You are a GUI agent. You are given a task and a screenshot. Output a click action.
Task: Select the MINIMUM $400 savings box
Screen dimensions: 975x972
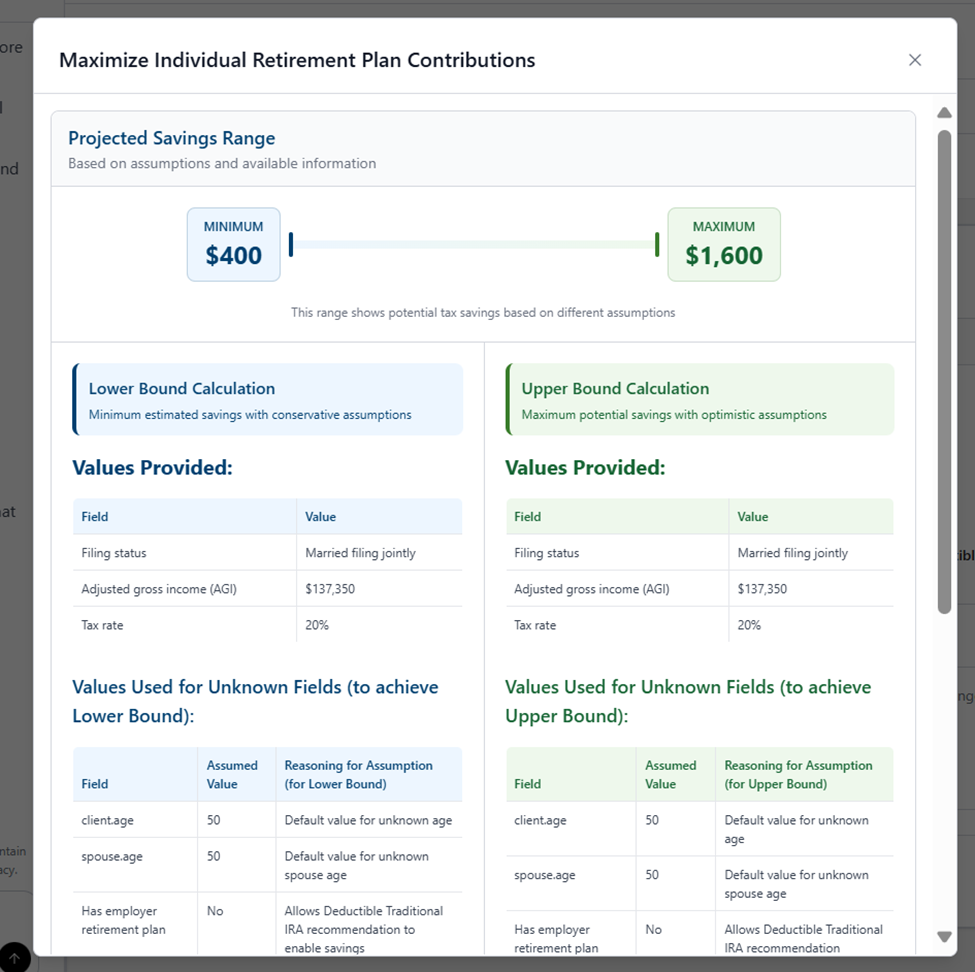click(x=234, y=244)
